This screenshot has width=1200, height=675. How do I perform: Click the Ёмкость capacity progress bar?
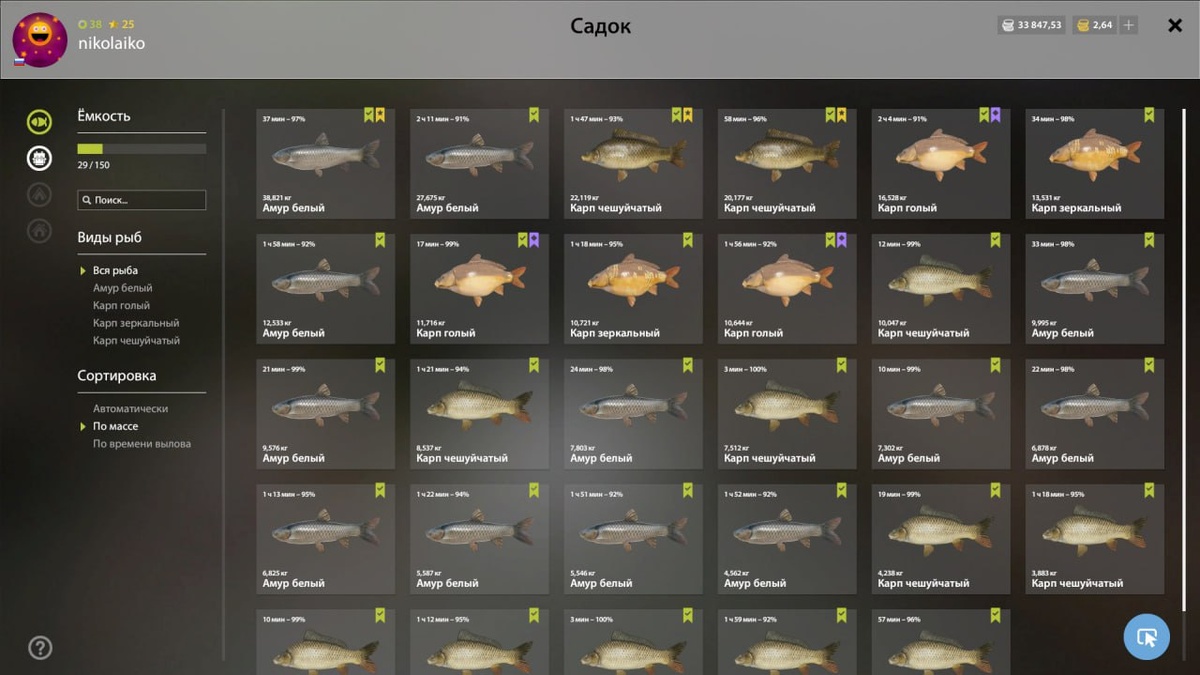click(x=142, y=149)
